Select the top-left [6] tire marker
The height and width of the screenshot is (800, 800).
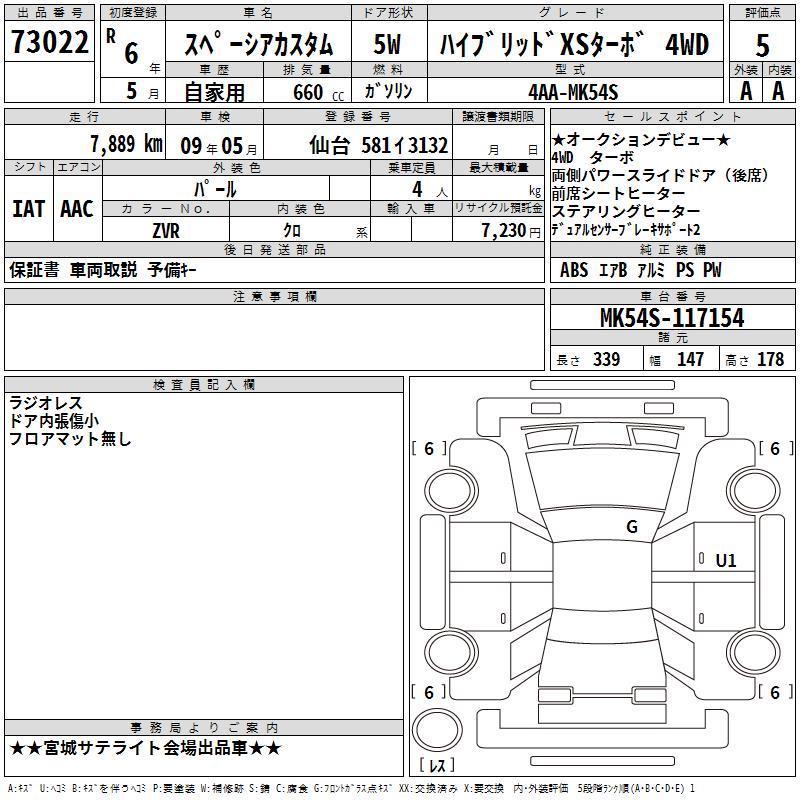coord(429,449)
